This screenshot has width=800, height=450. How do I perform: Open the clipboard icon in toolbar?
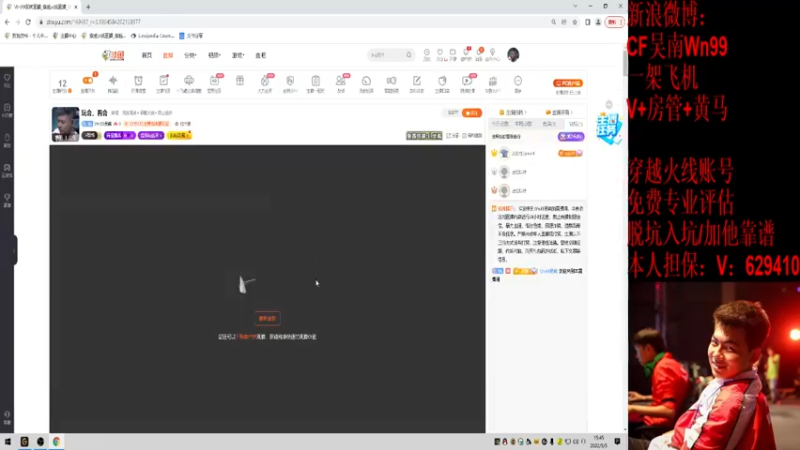pyautogui.click(x=315, y=81)
